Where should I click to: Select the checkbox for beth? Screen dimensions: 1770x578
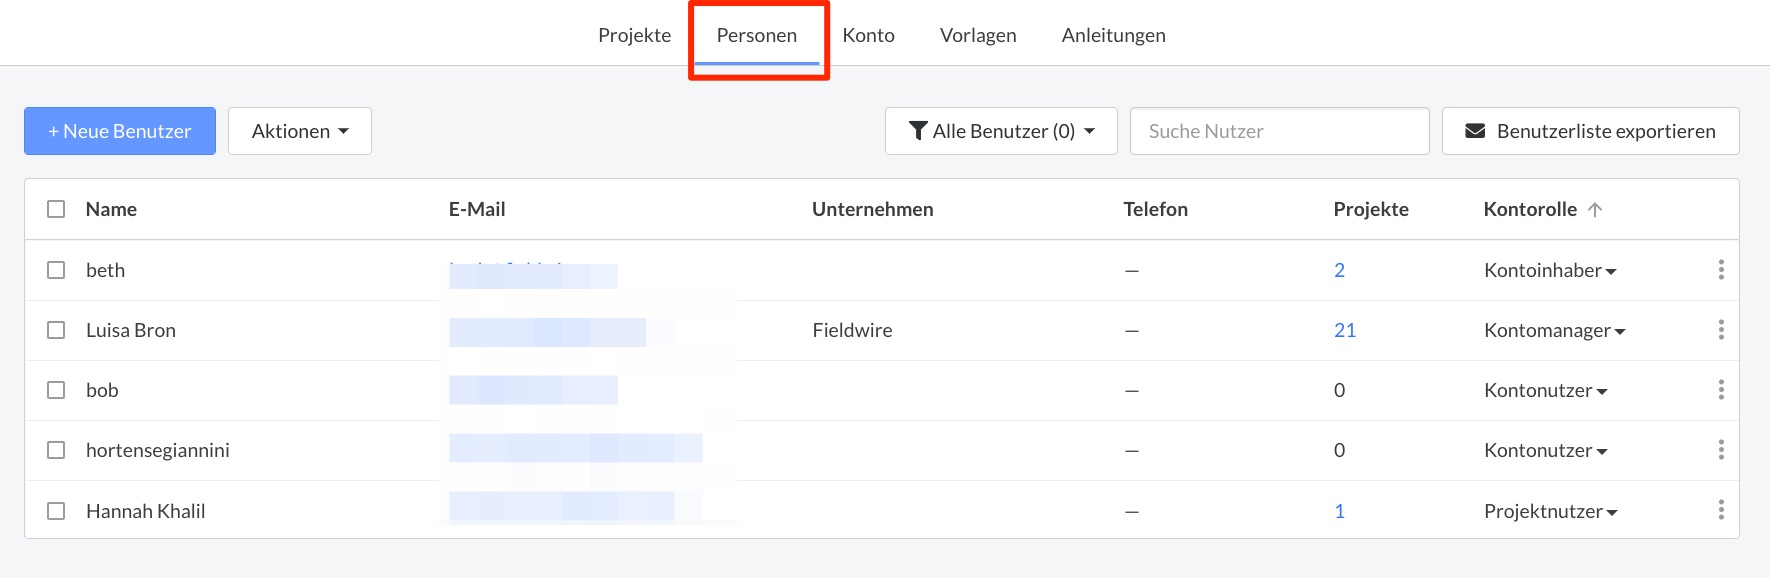[56, 270]
